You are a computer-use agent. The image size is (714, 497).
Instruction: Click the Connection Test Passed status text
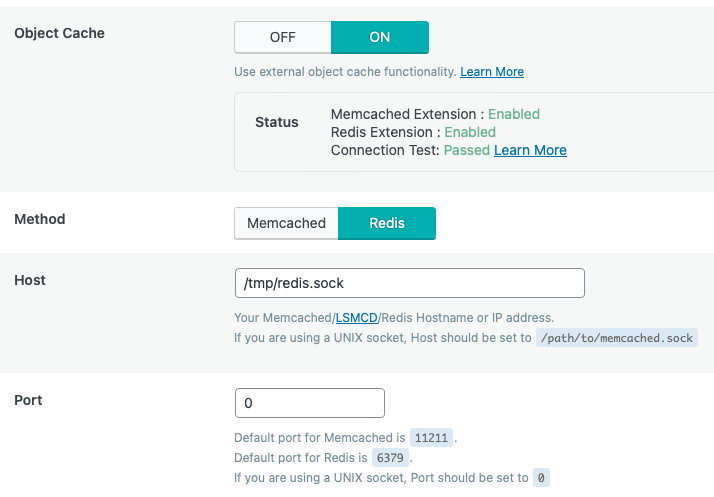[410, 150]
